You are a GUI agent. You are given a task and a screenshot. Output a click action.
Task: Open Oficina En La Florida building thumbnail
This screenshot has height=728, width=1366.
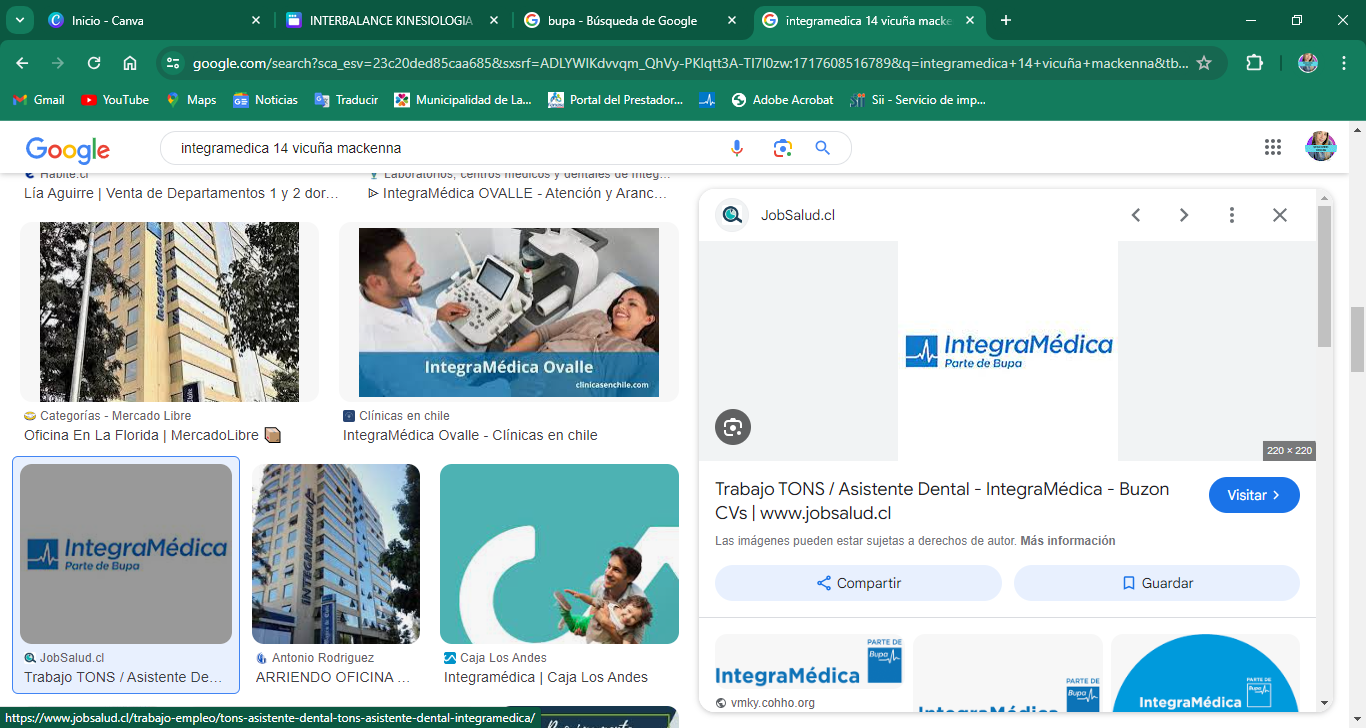(169, 312)
